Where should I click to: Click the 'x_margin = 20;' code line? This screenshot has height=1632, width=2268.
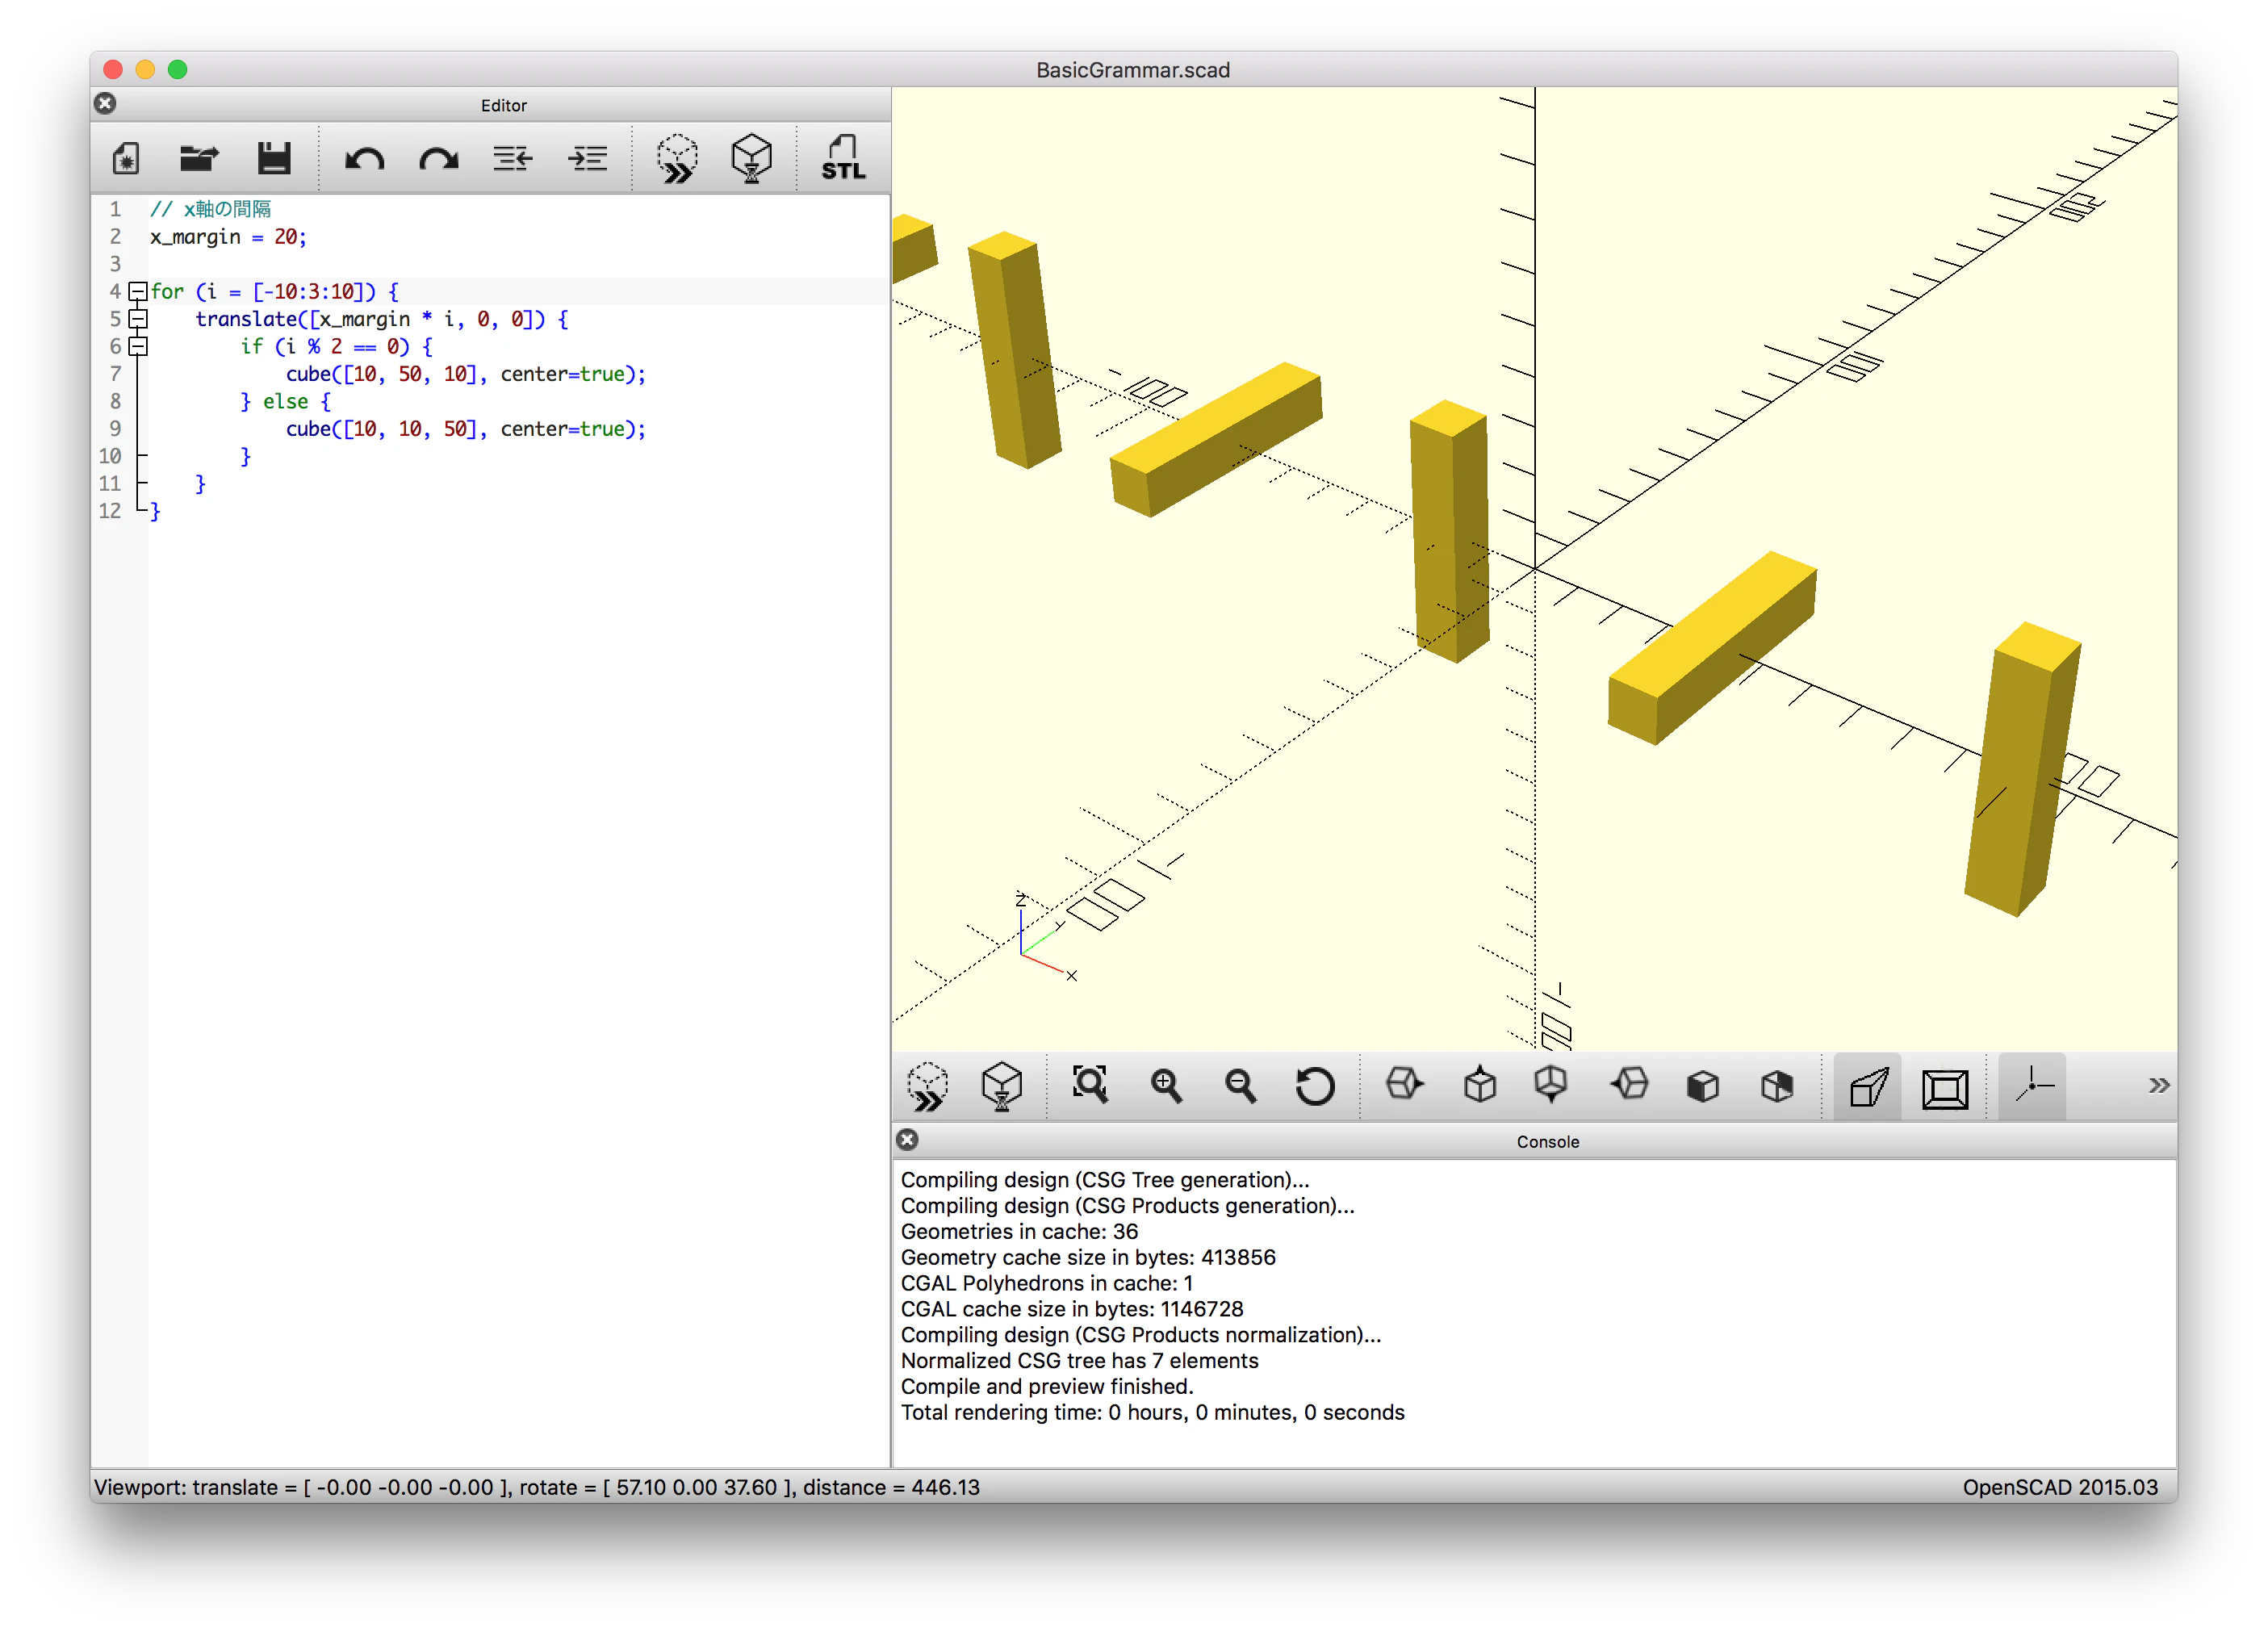(228, 237)
